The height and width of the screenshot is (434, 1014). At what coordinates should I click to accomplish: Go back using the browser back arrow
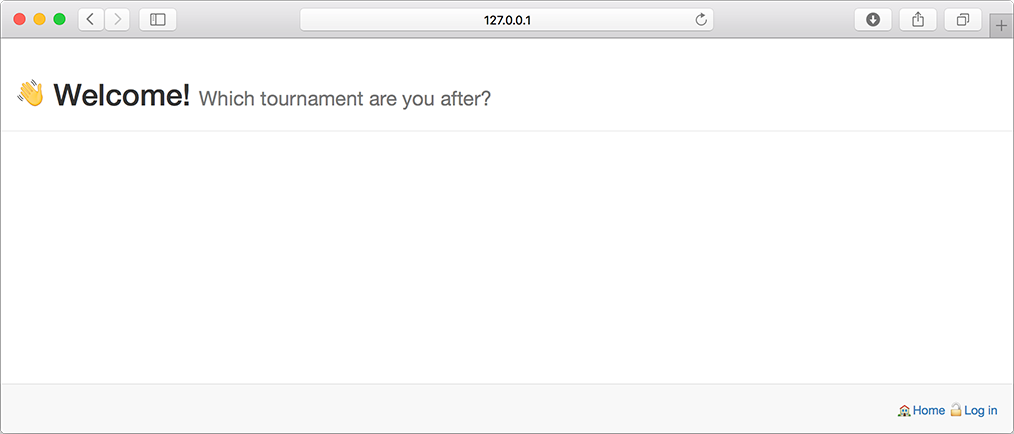point(91,20)
